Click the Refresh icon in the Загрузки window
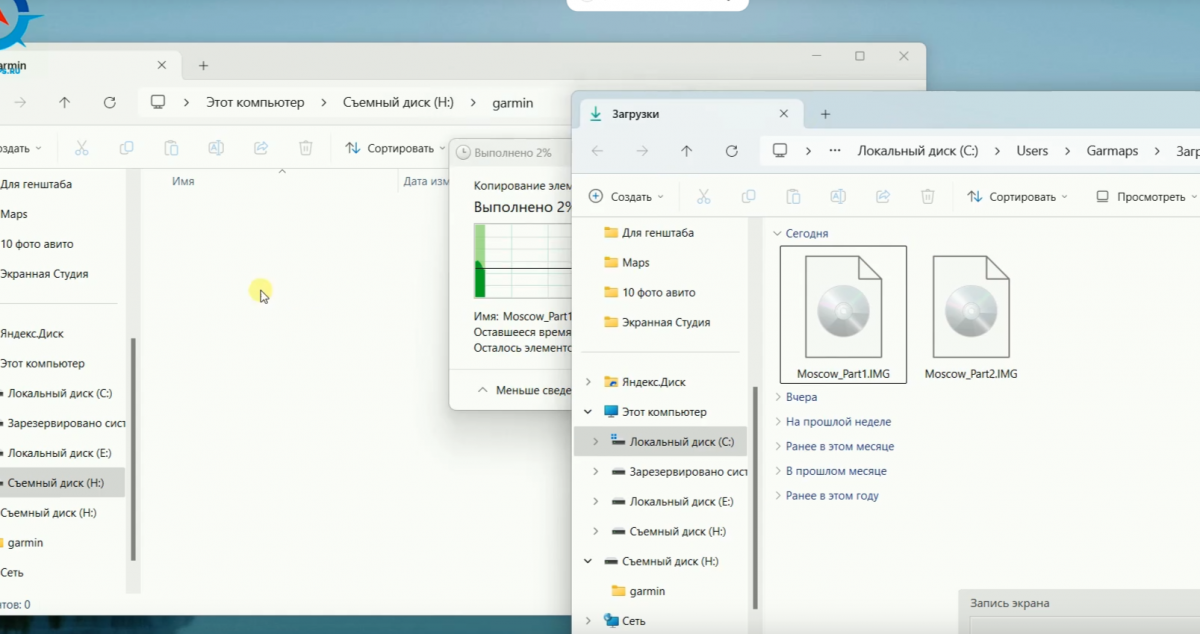The image size is (1200, 634). pyautogui.click(x=731, y=151)
